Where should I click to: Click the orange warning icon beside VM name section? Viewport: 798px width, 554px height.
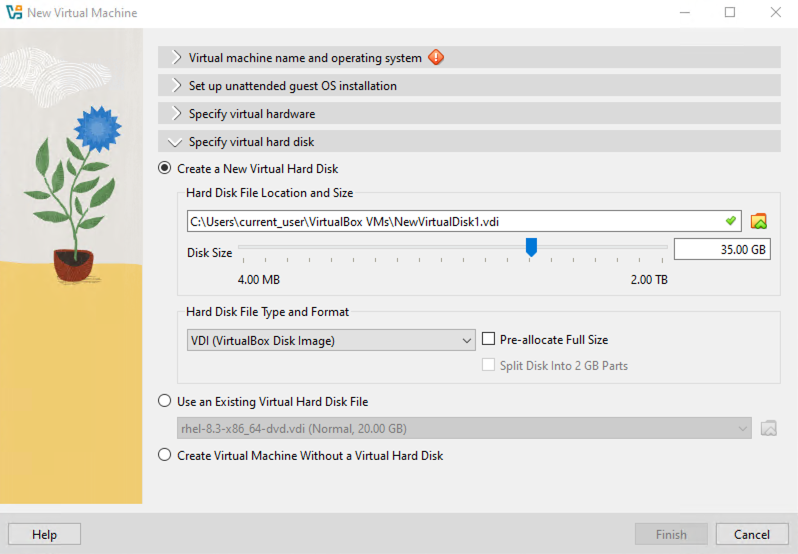point(436,57)
